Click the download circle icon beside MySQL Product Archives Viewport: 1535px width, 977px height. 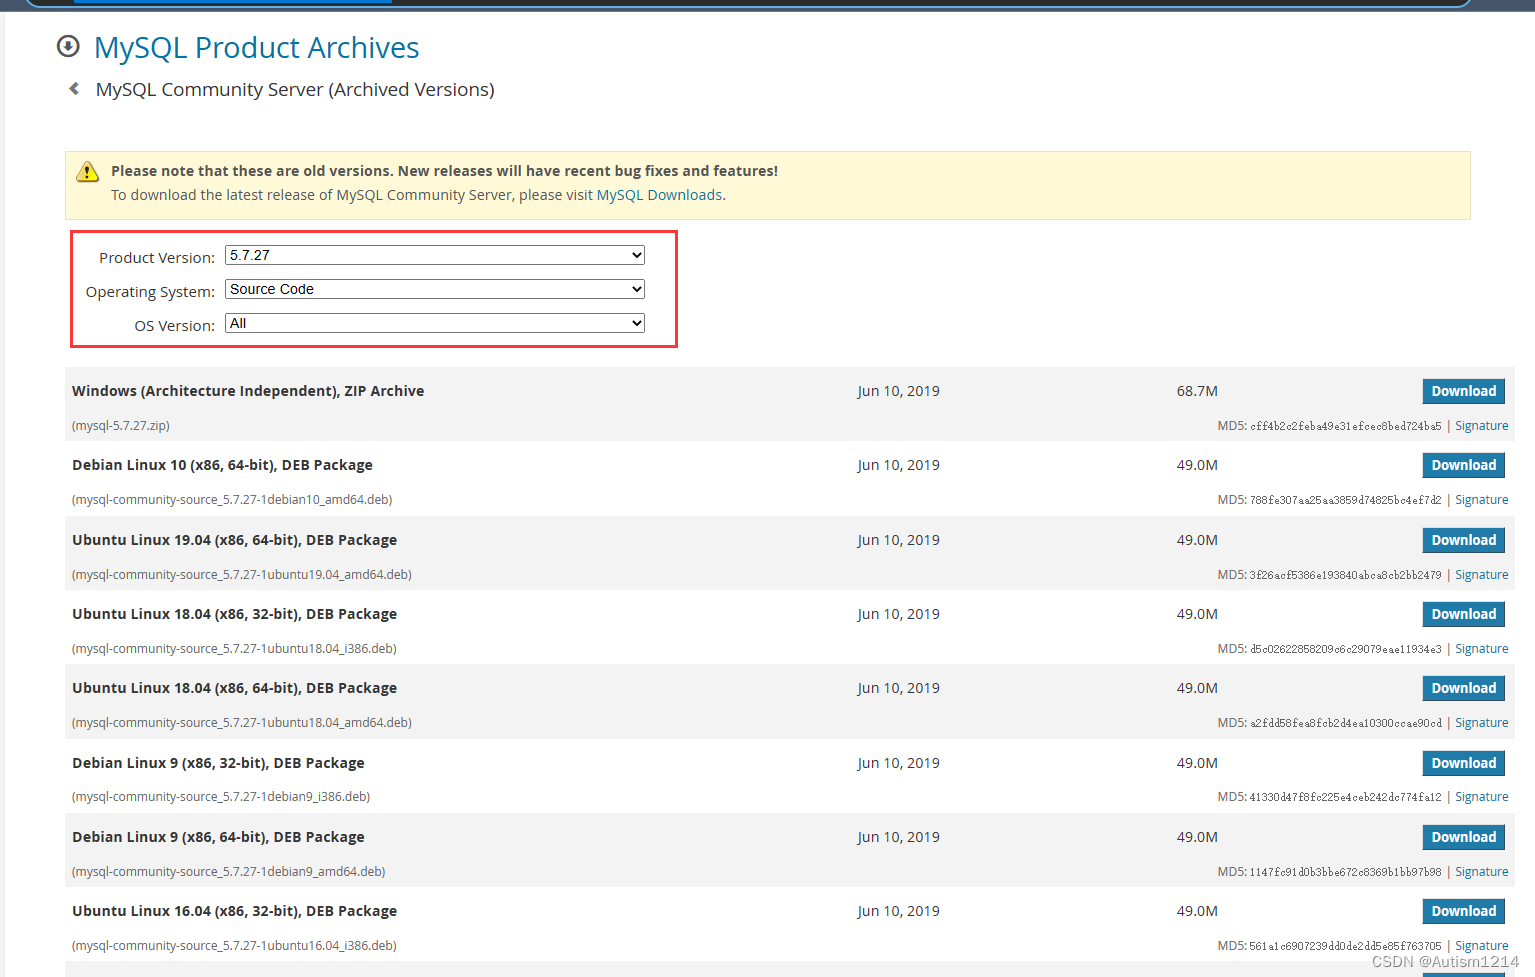(x=68, y=46)
